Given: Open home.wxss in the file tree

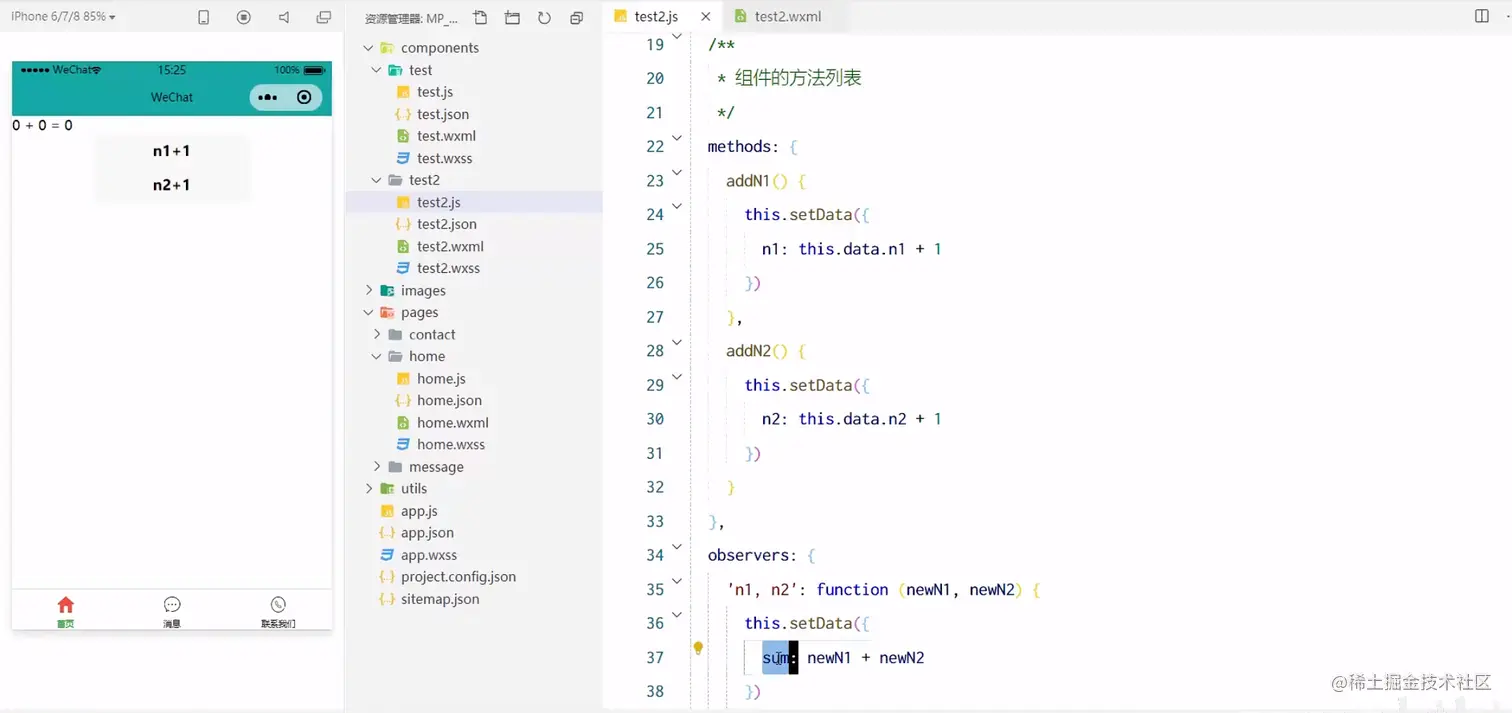Looking at the screenshot, I should click(x=450, y=444).
